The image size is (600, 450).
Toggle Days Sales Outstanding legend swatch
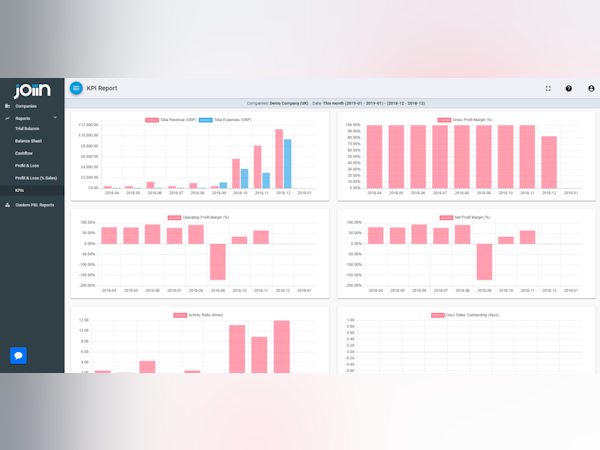[438, 315]
